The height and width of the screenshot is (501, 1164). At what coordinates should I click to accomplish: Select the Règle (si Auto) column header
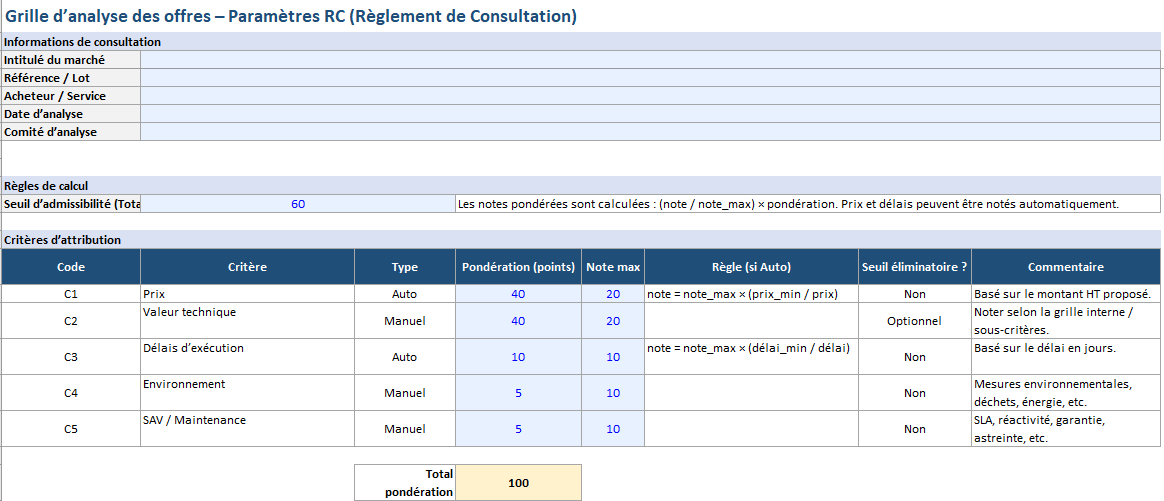point(751,267)
